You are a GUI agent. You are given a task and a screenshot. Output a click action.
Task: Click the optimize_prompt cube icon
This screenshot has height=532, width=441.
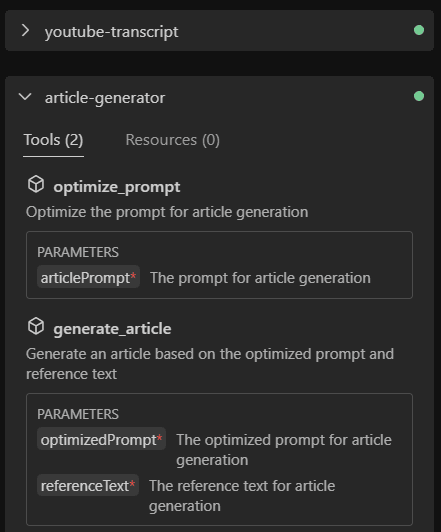tap(36, 184)
